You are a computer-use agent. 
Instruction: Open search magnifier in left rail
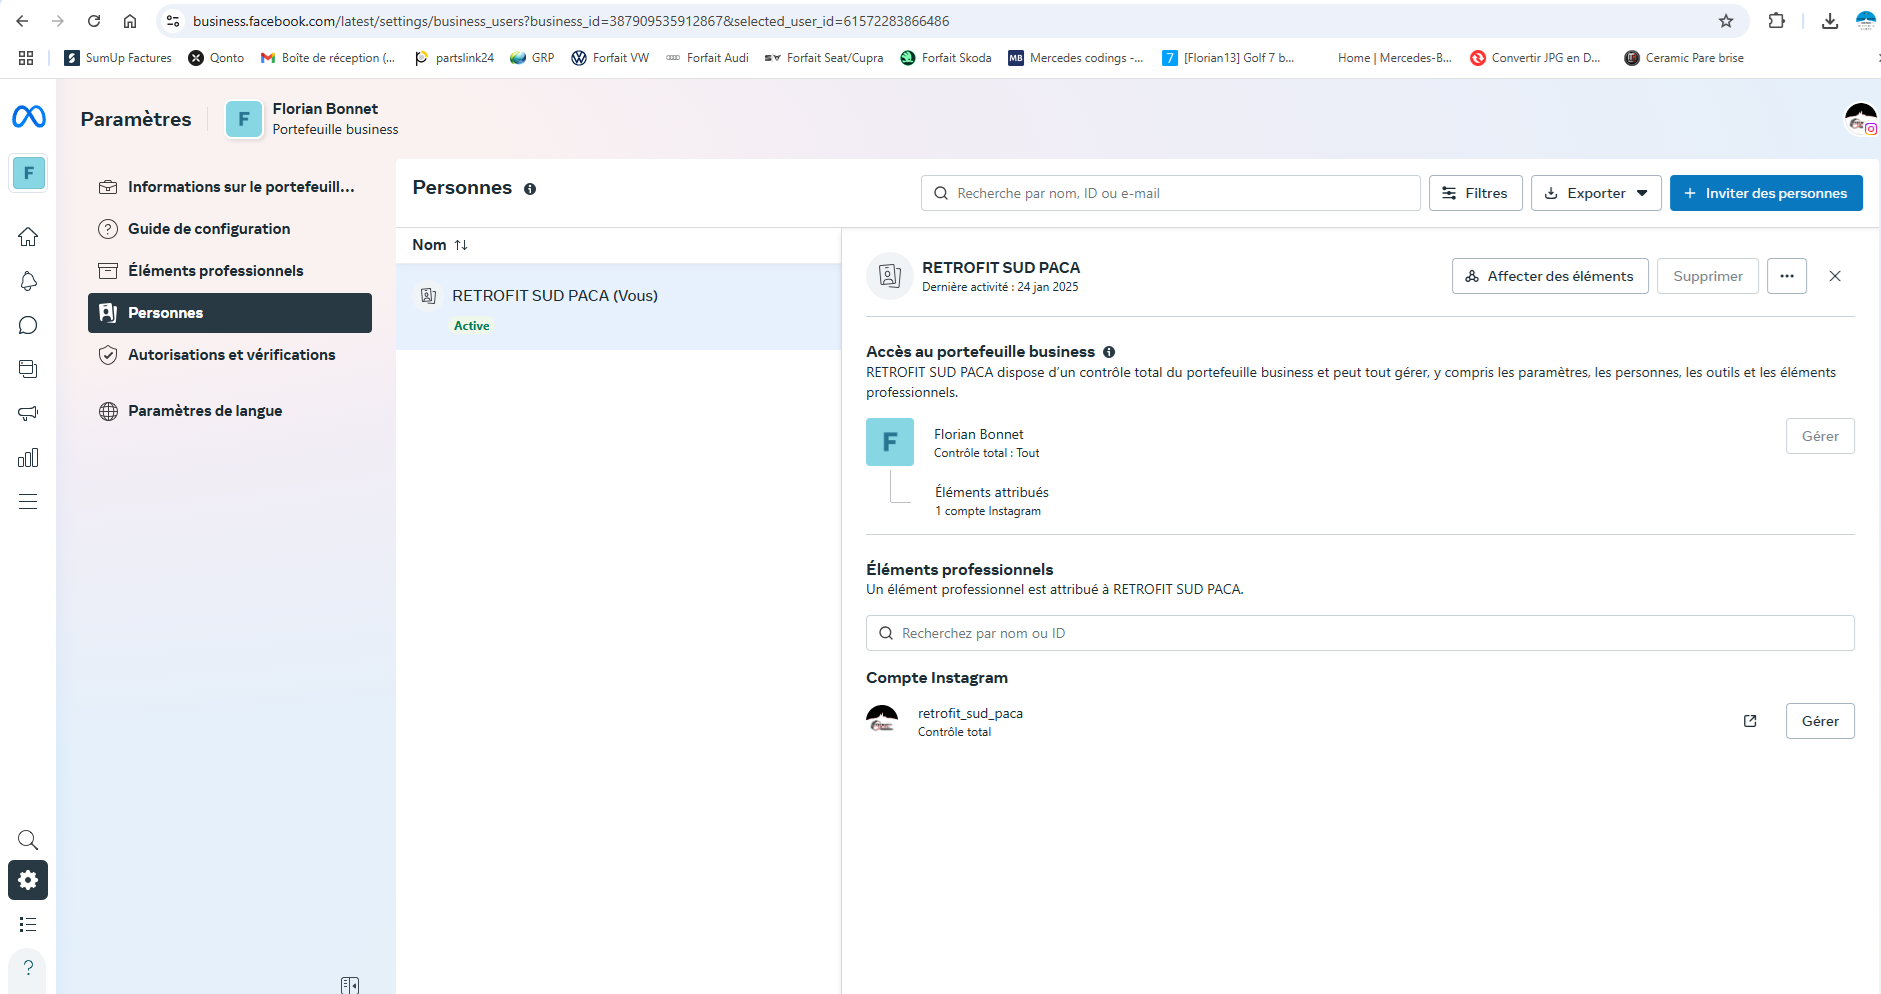tap(28, 839)
